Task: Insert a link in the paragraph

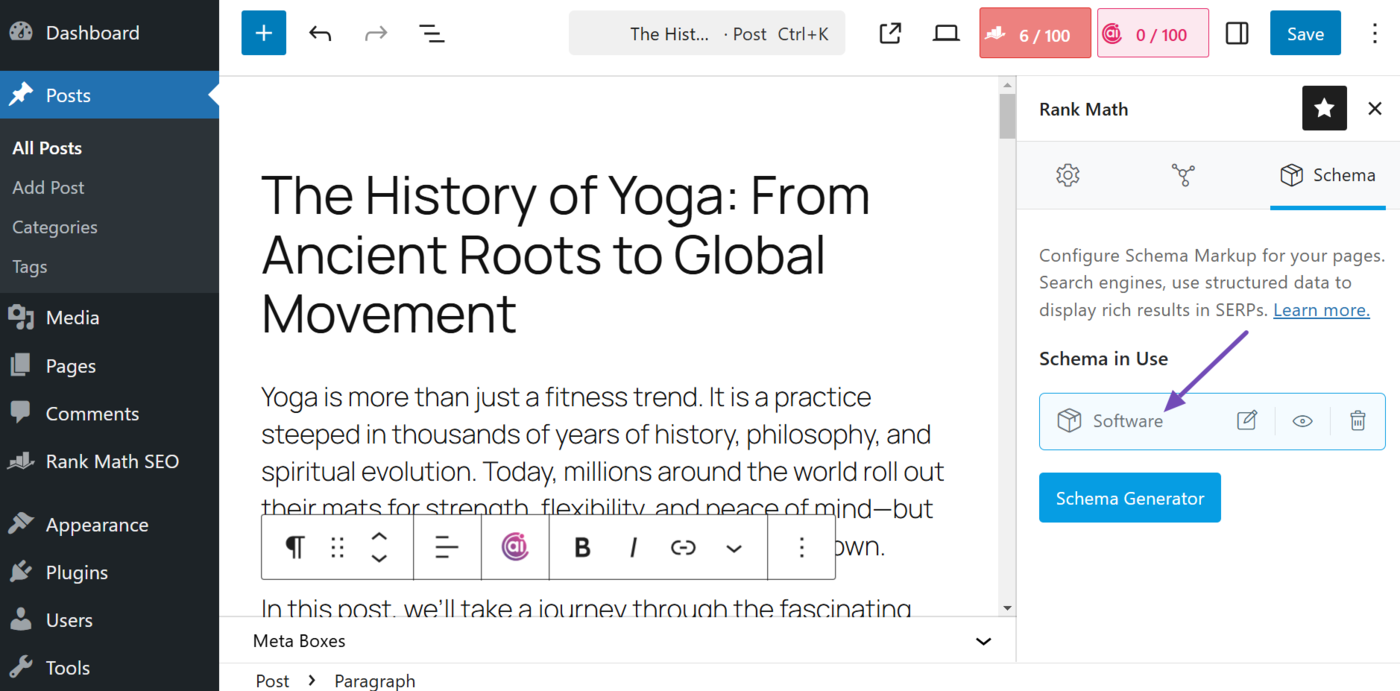Action: click(683, 547)
